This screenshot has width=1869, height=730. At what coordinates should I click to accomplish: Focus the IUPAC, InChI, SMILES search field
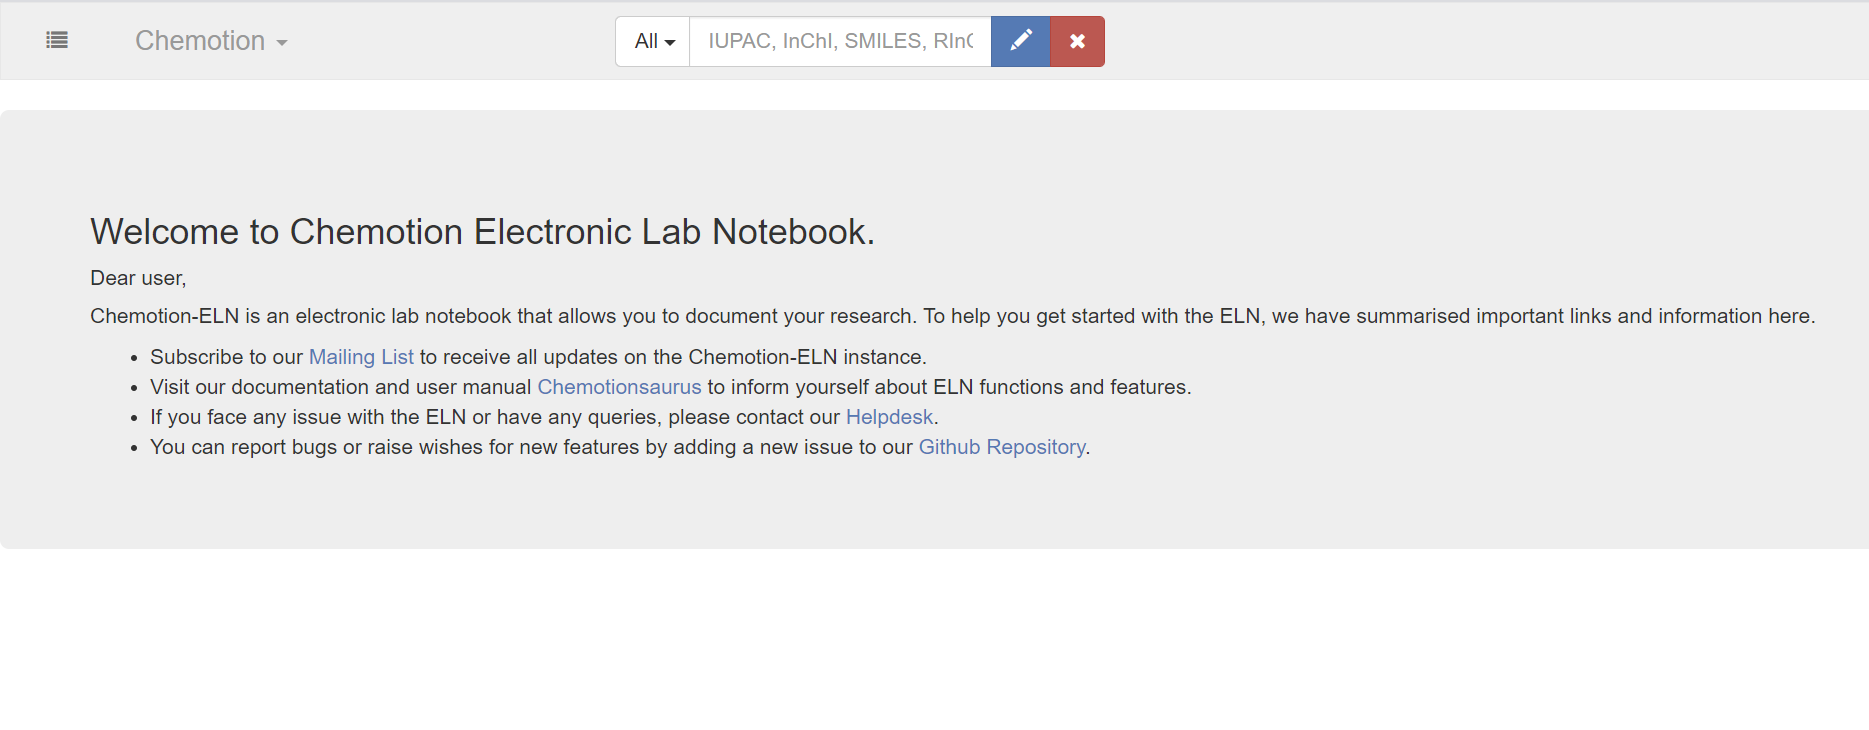pyautogui.click(x=840, y=41)
